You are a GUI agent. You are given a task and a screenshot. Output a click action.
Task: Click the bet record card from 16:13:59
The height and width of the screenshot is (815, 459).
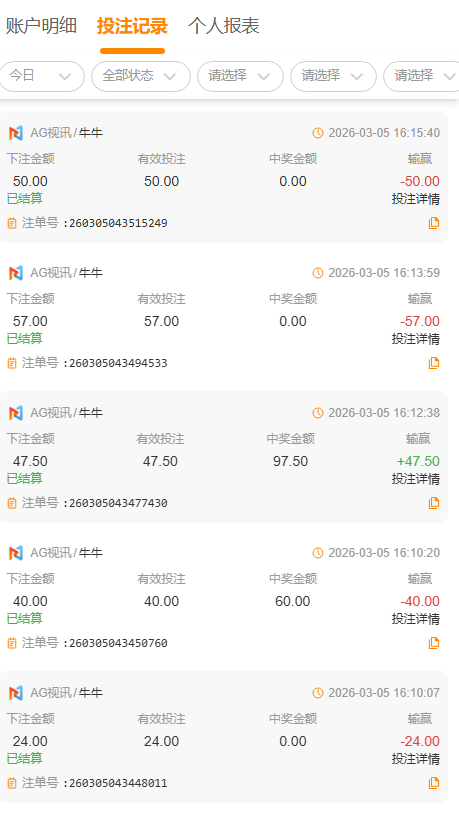point(224,317)
